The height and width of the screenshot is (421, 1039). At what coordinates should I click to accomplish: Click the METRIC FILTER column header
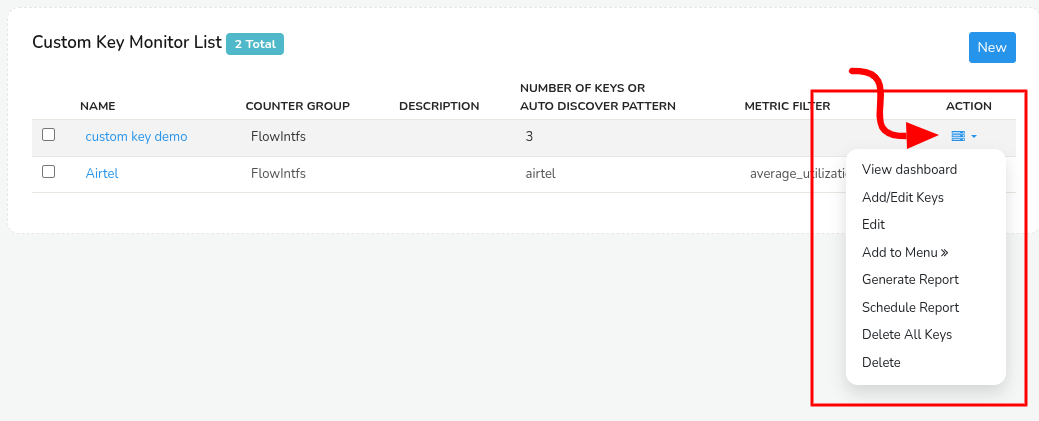coord(787,106)
